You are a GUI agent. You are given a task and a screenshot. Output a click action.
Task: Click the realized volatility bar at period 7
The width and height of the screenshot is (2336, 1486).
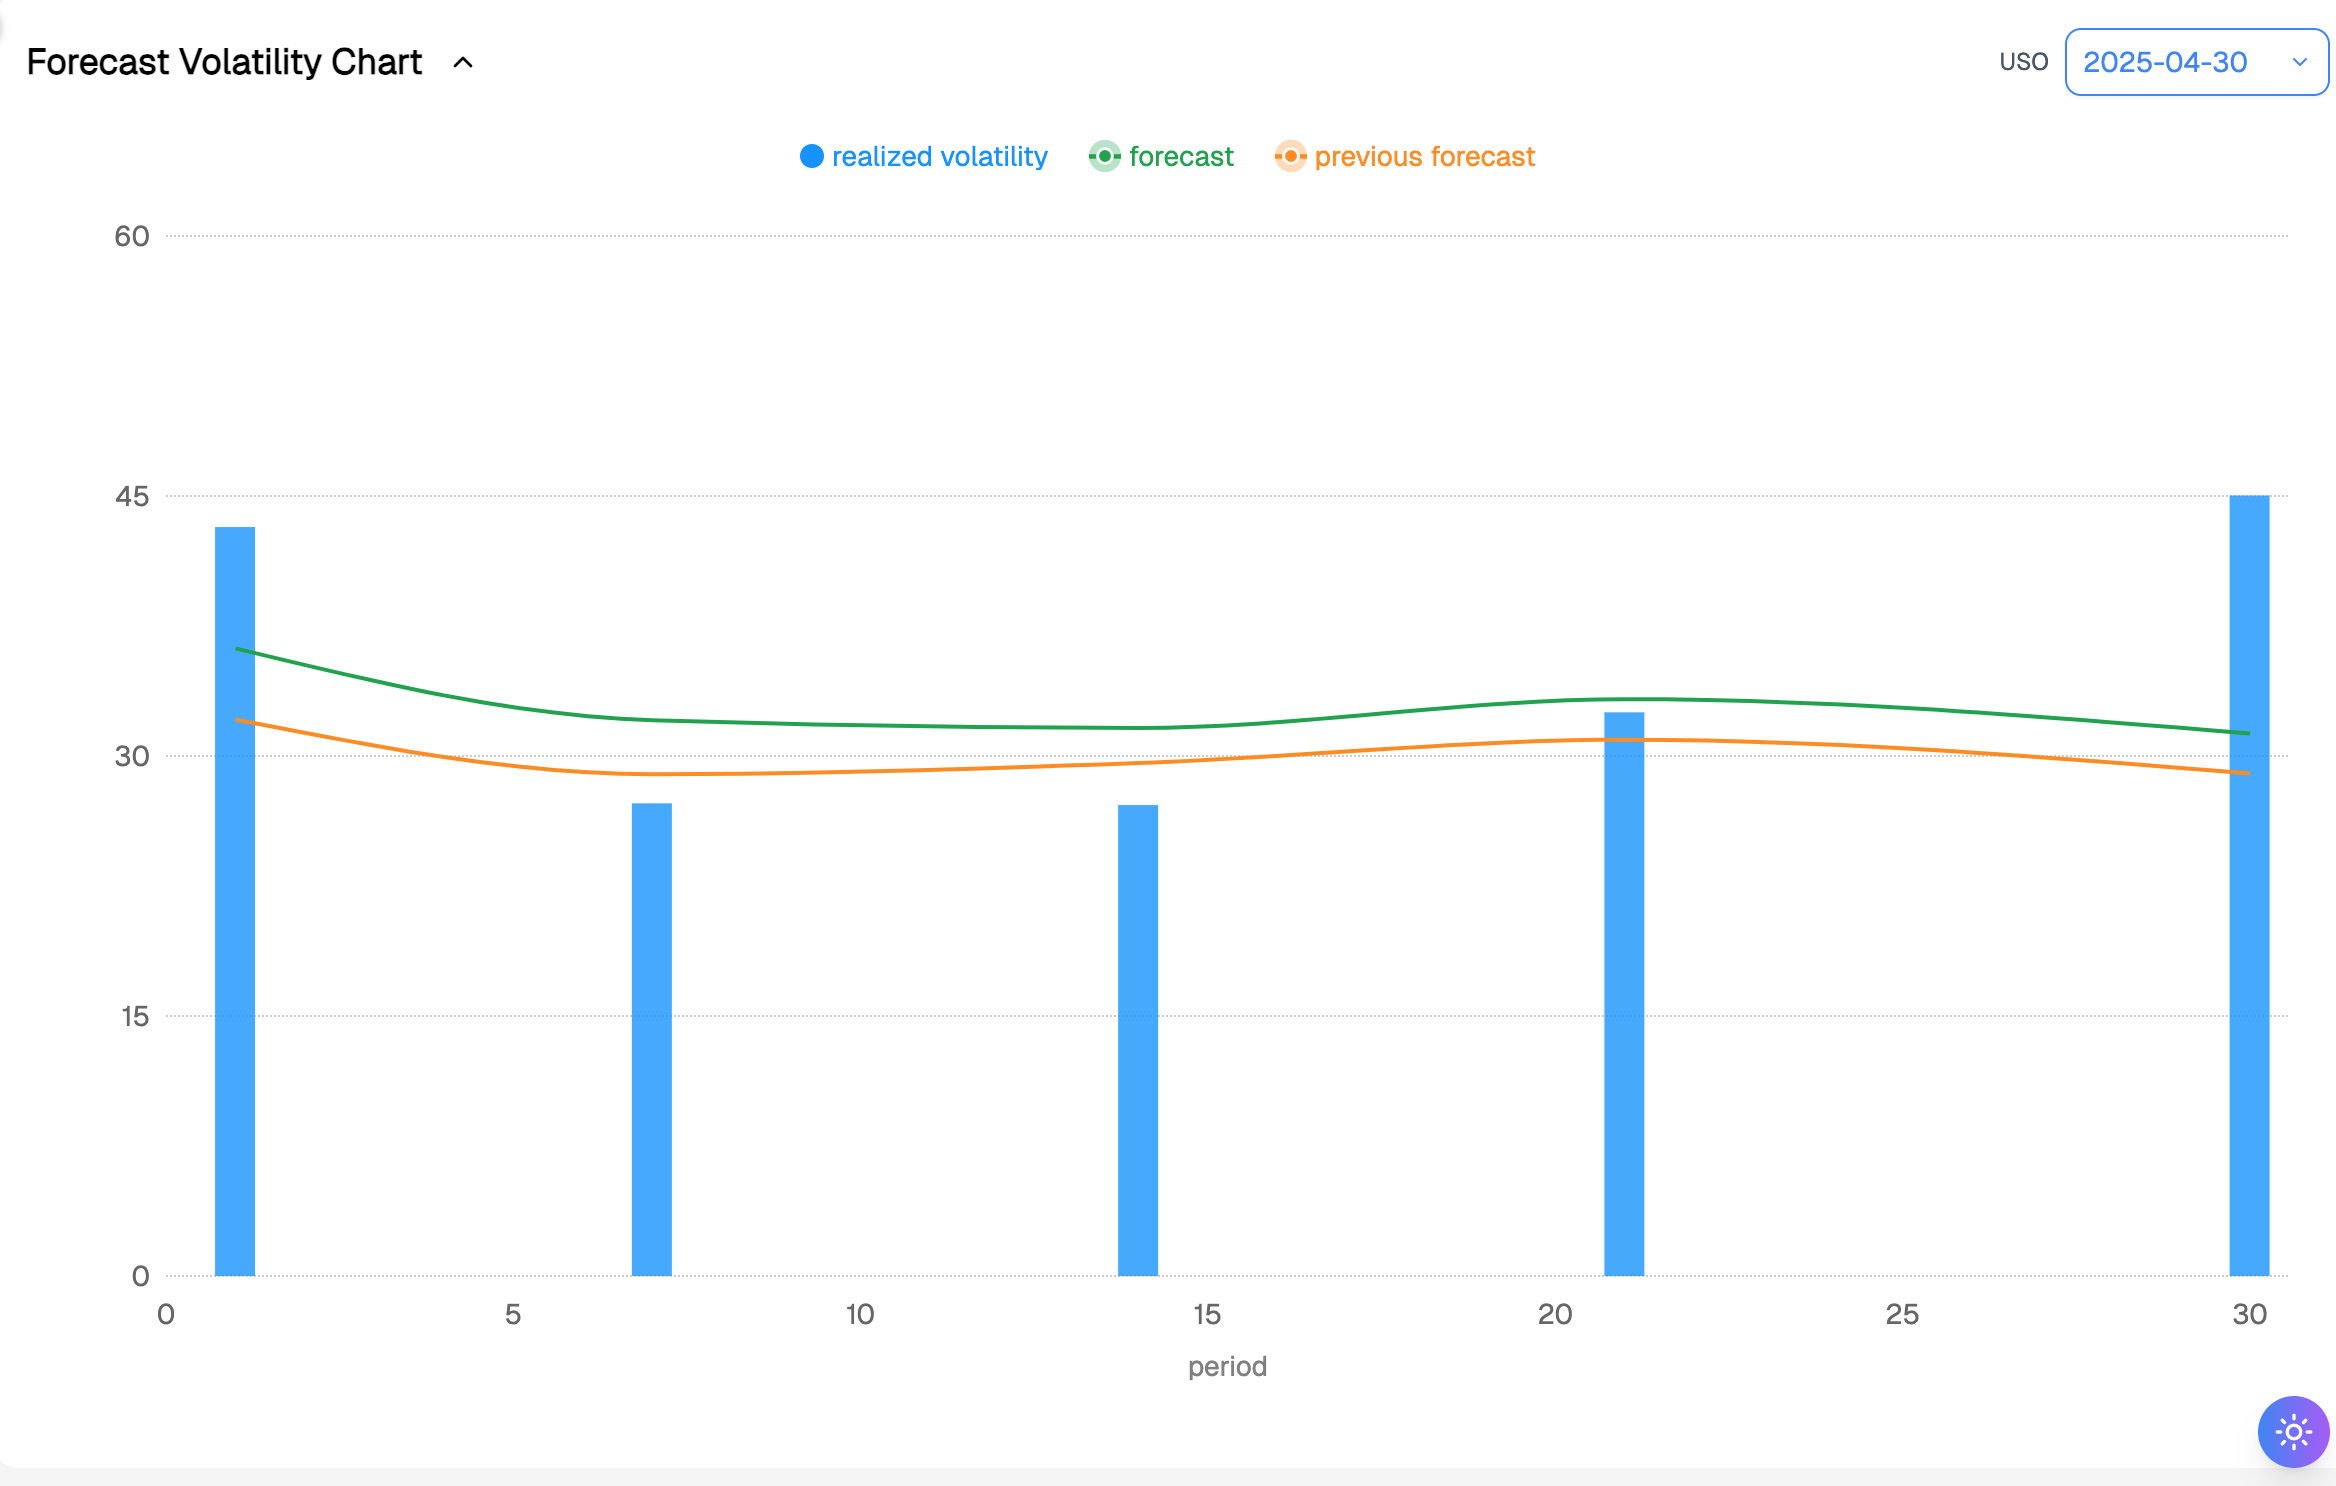pos(652,1040)
